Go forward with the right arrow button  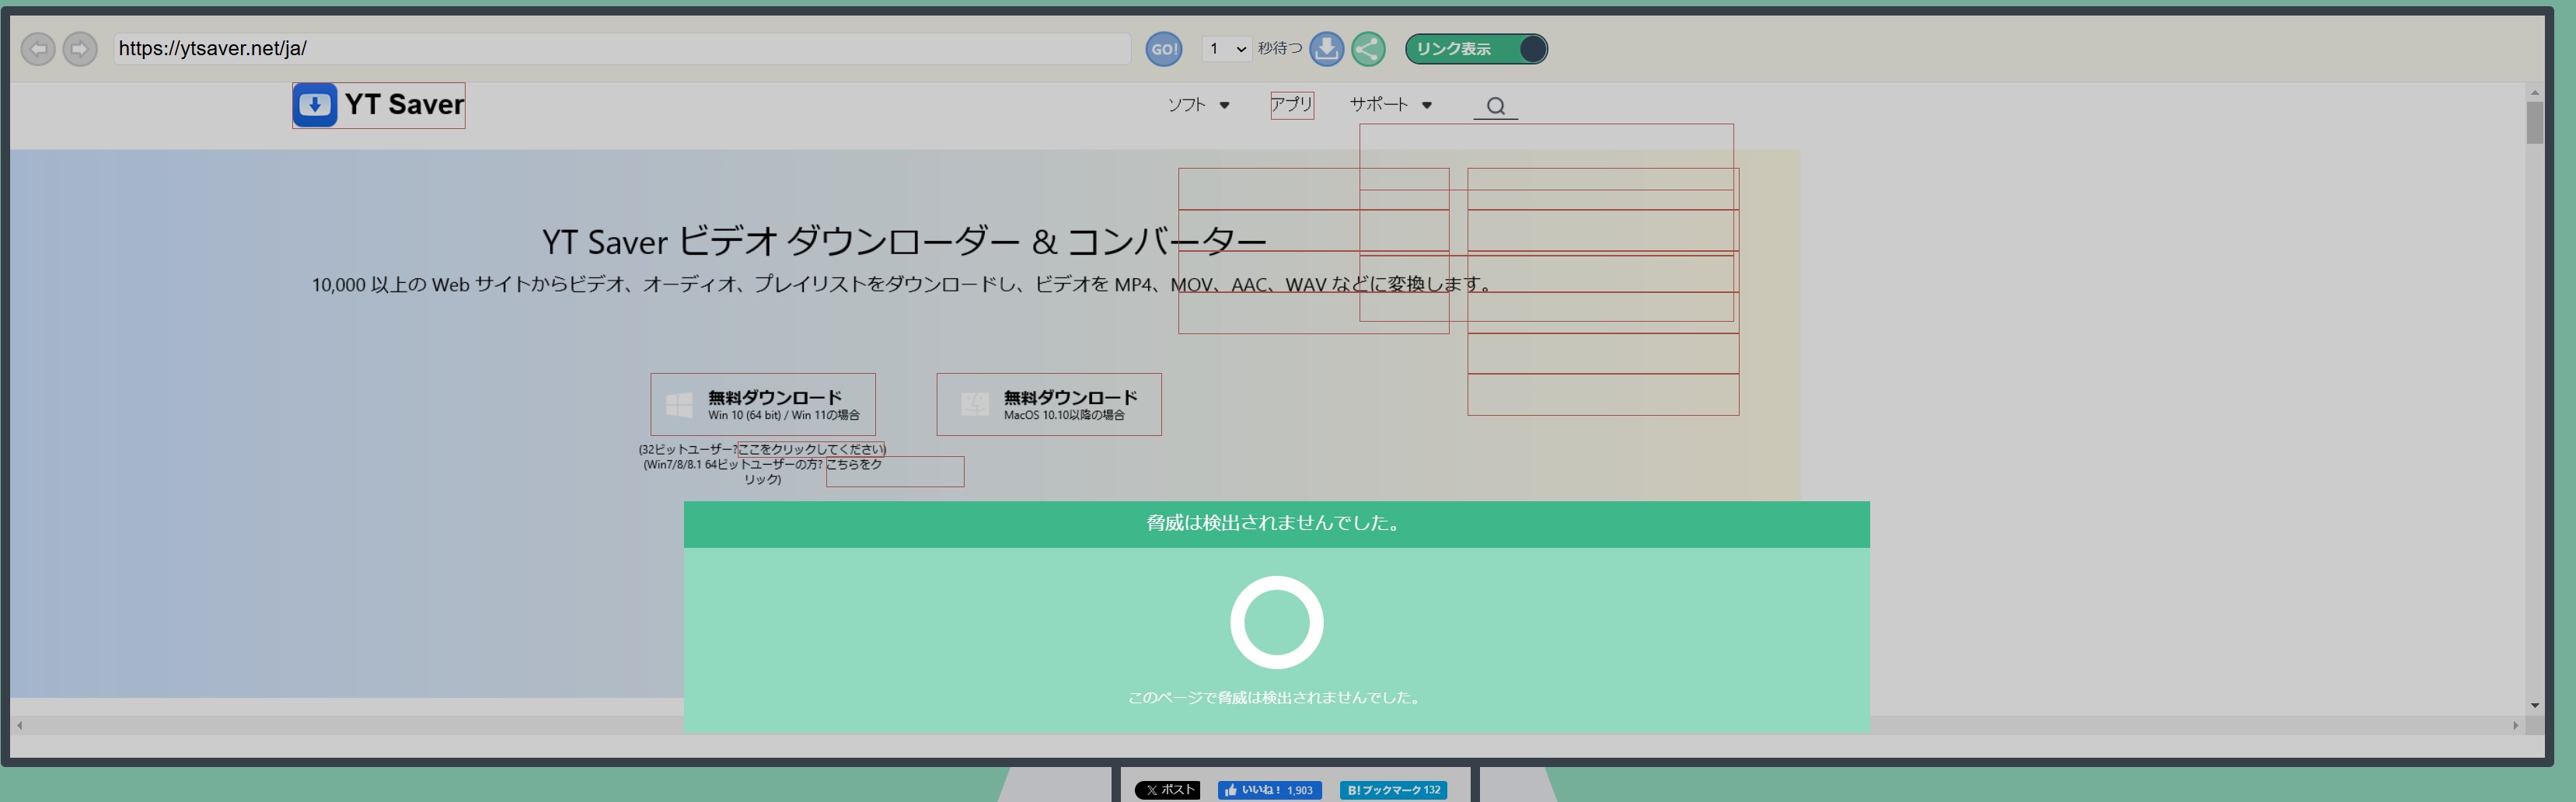(x=80, y=49)
